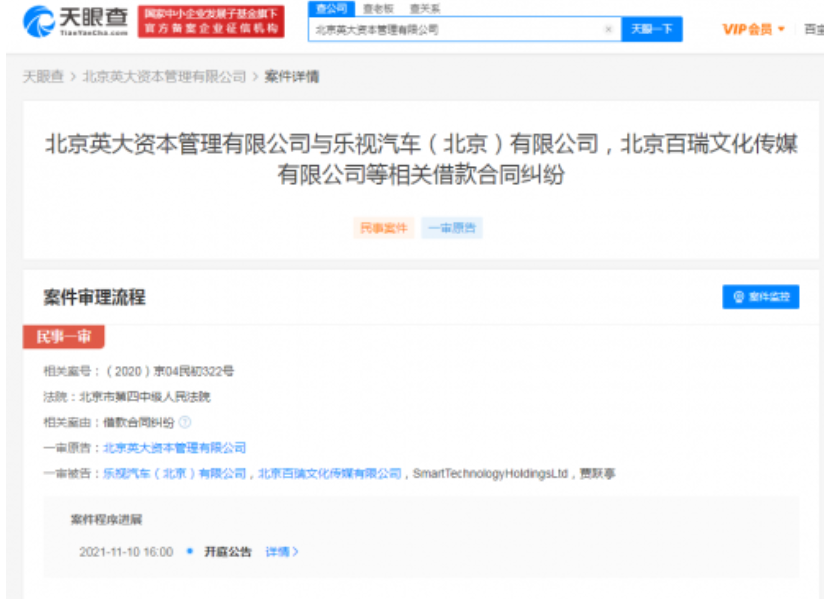Click the blue dot timeline marker for 开庭公告
Screen dimensions: 831x599
tap(190, 551)
